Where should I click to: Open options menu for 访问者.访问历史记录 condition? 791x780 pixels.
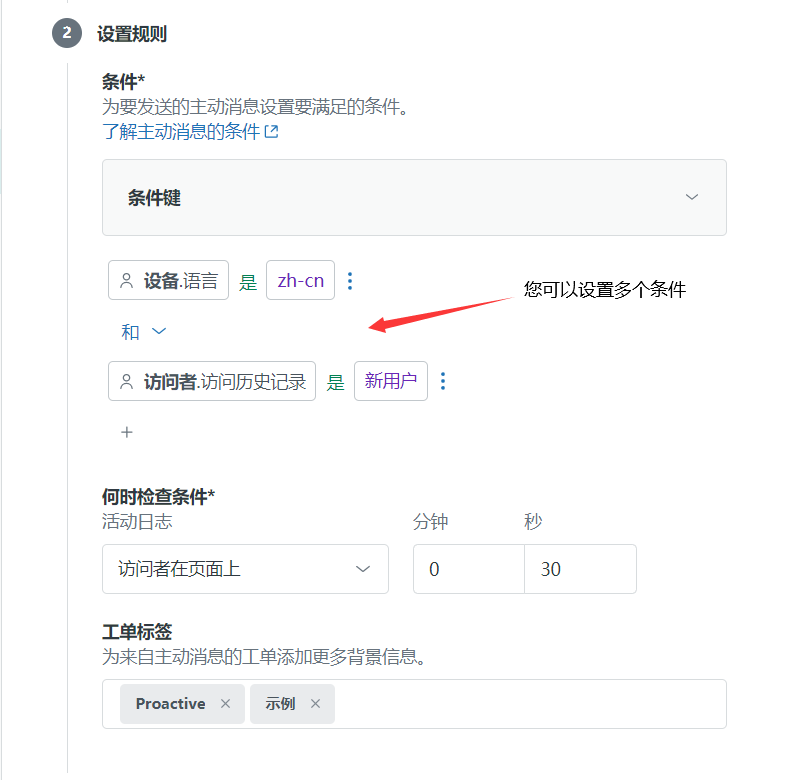click(443, 381)
